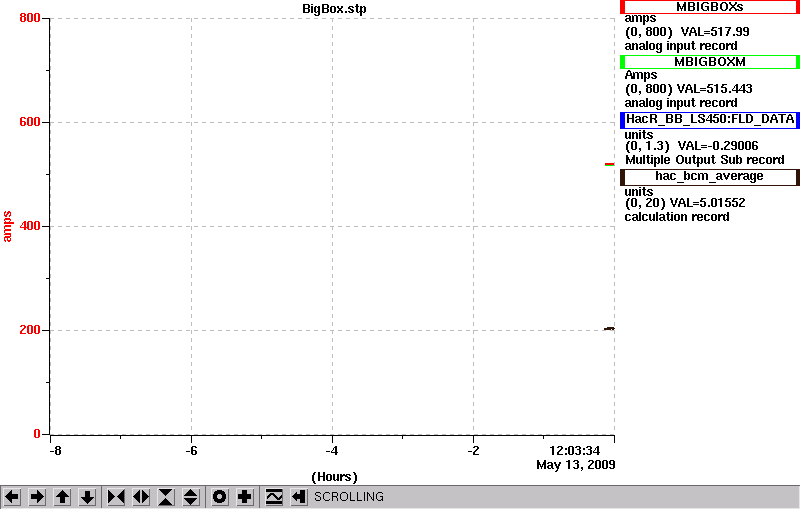Click the red 'amps' y-axis label
800x509 pixels.
tap(7, 226)
